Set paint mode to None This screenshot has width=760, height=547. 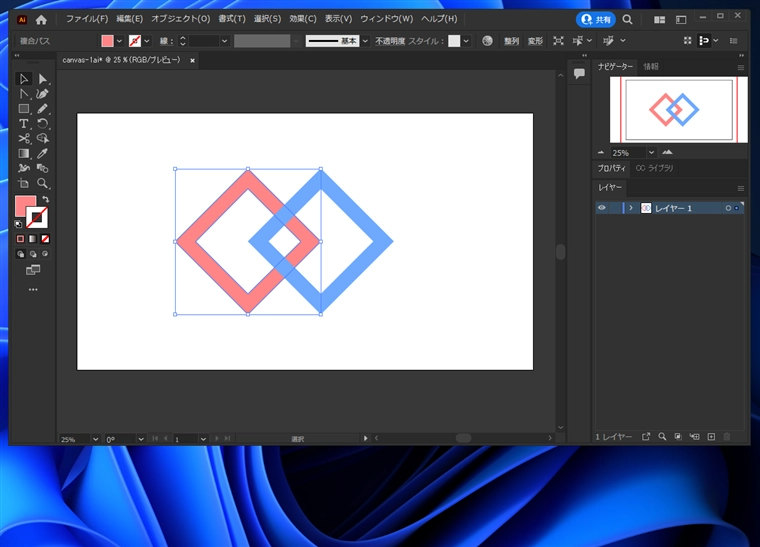coord(45,239)
